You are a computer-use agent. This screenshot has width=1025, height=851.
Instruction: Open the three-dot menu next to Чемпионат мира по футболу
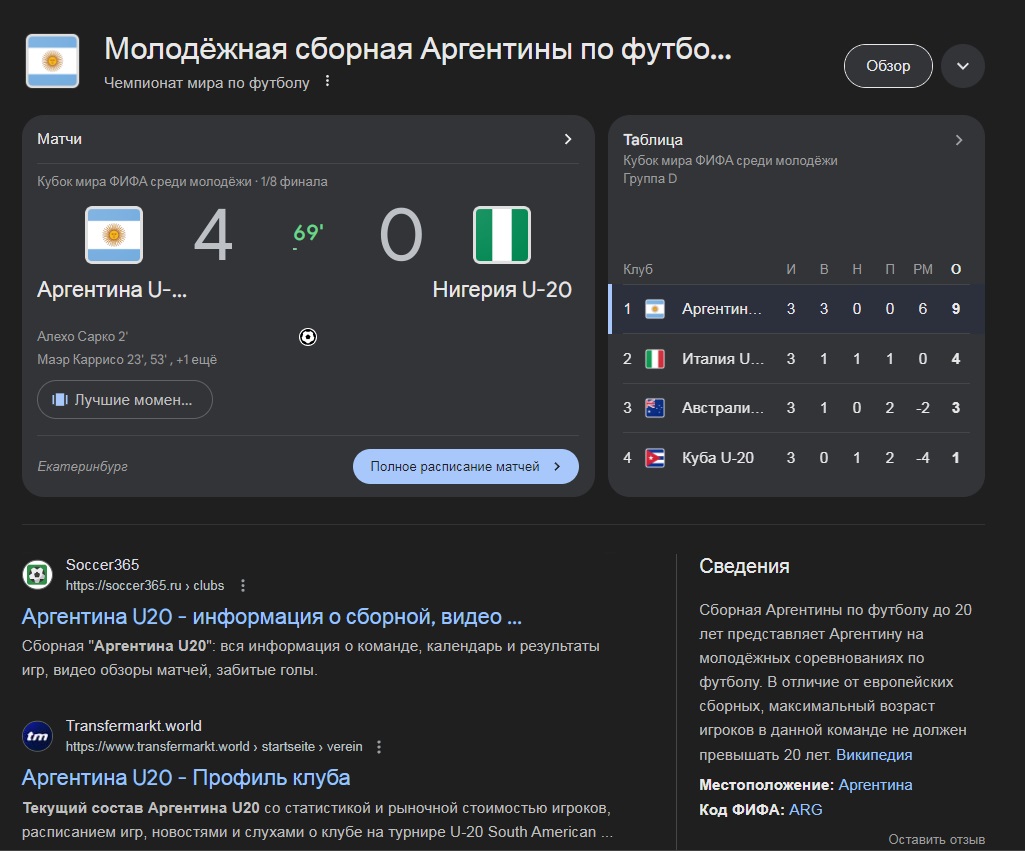point(328,81)
